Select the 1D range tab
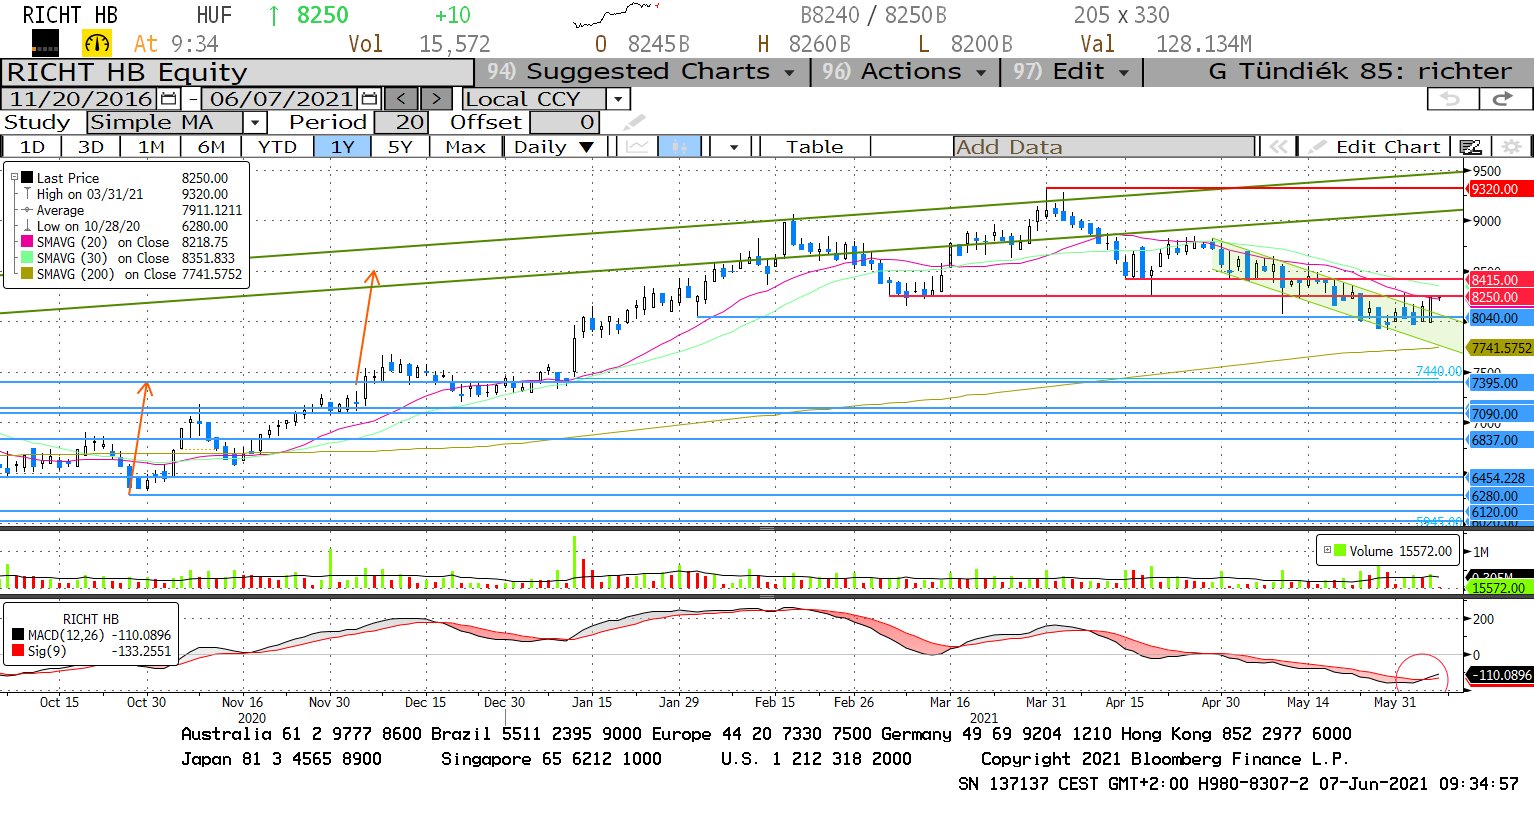The height and width of the screenshot is (813, 1534). tap(33, 147)
